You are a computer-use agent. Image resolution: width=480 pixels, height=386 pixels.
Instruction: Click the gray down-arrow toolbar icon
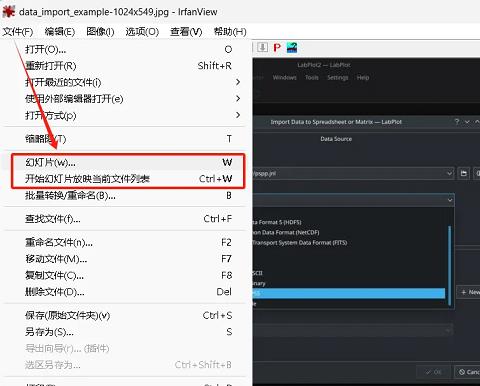[262, 47]
